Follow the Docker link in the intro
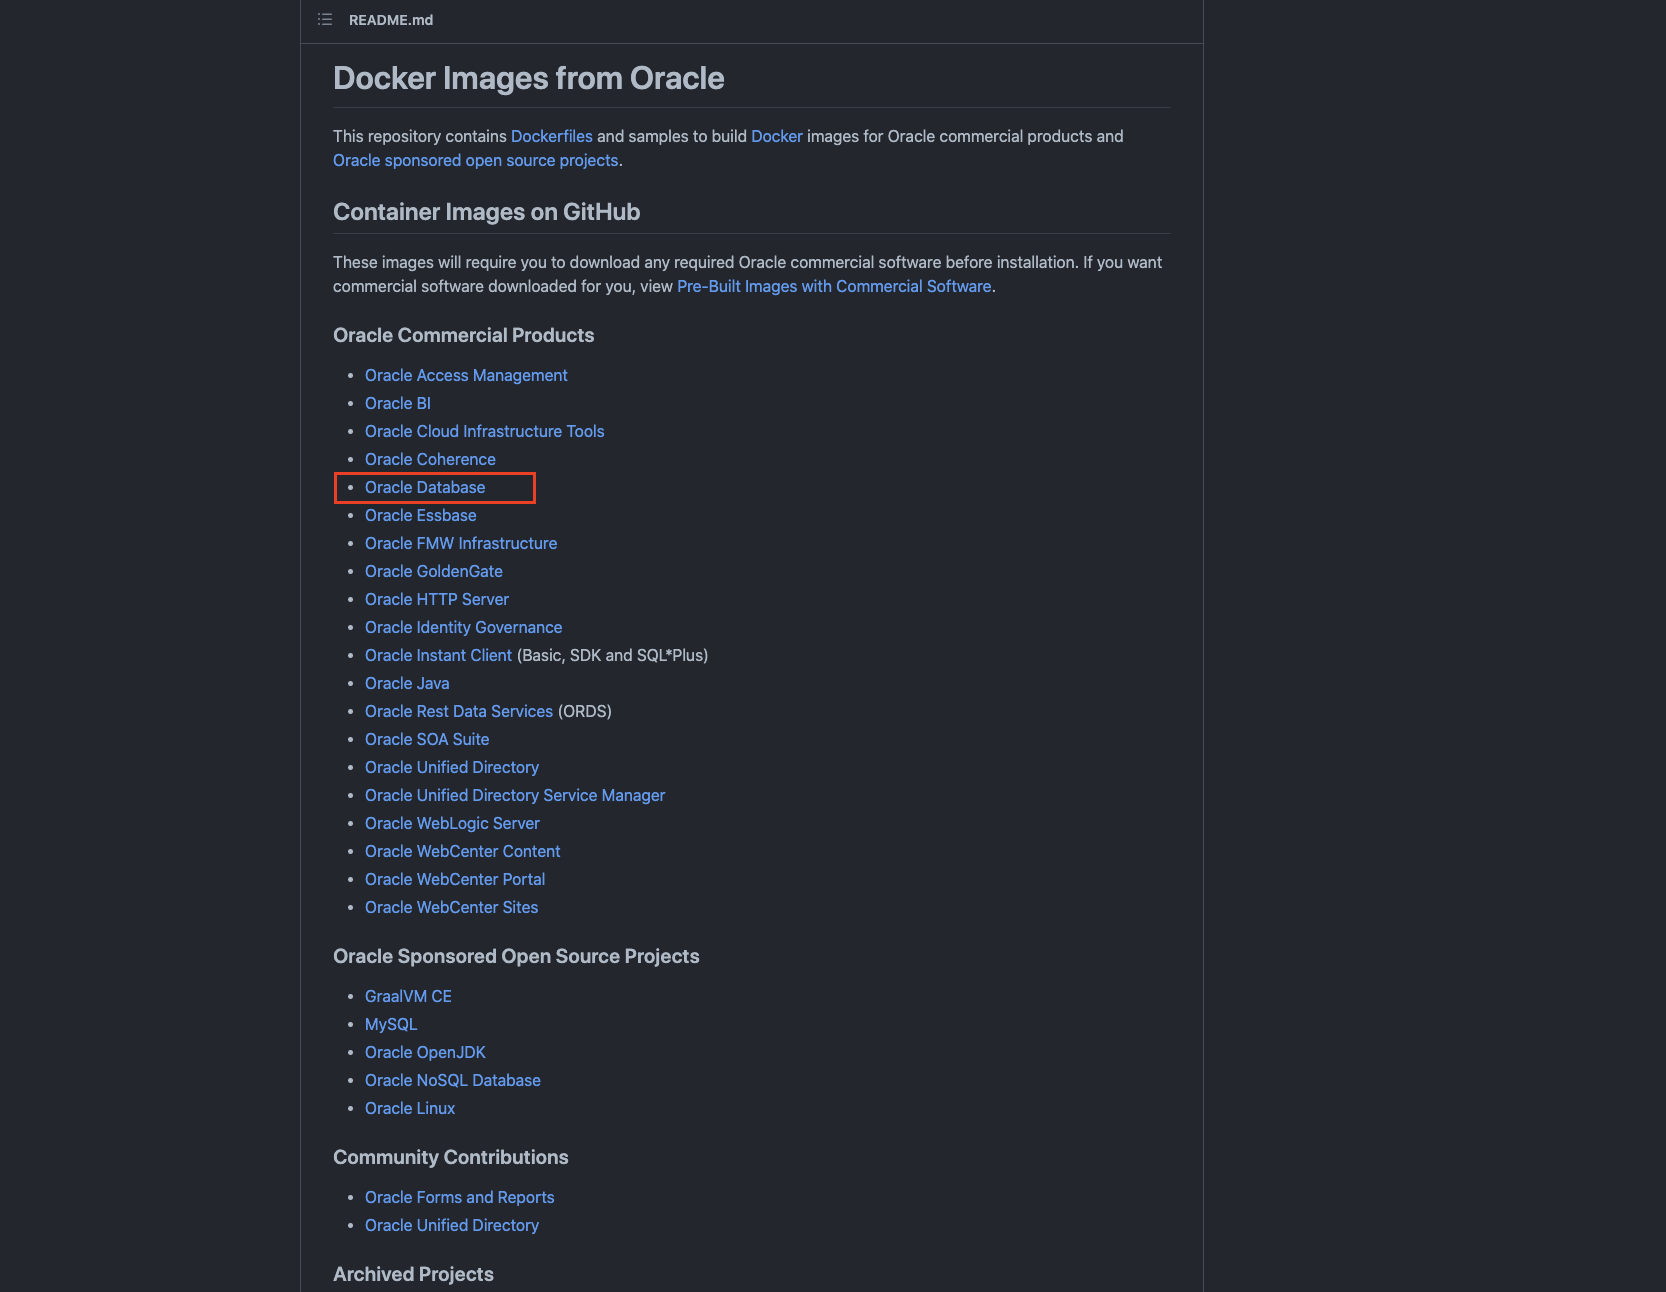This screenshot has width=1666, height=1292. coord(777,136)
